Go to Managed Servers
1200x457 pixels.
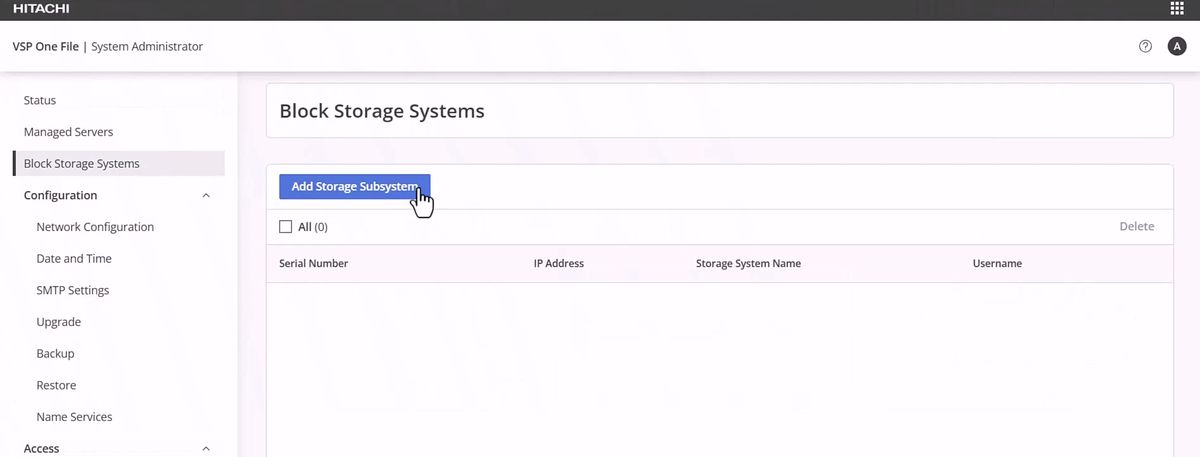point(68,132)
